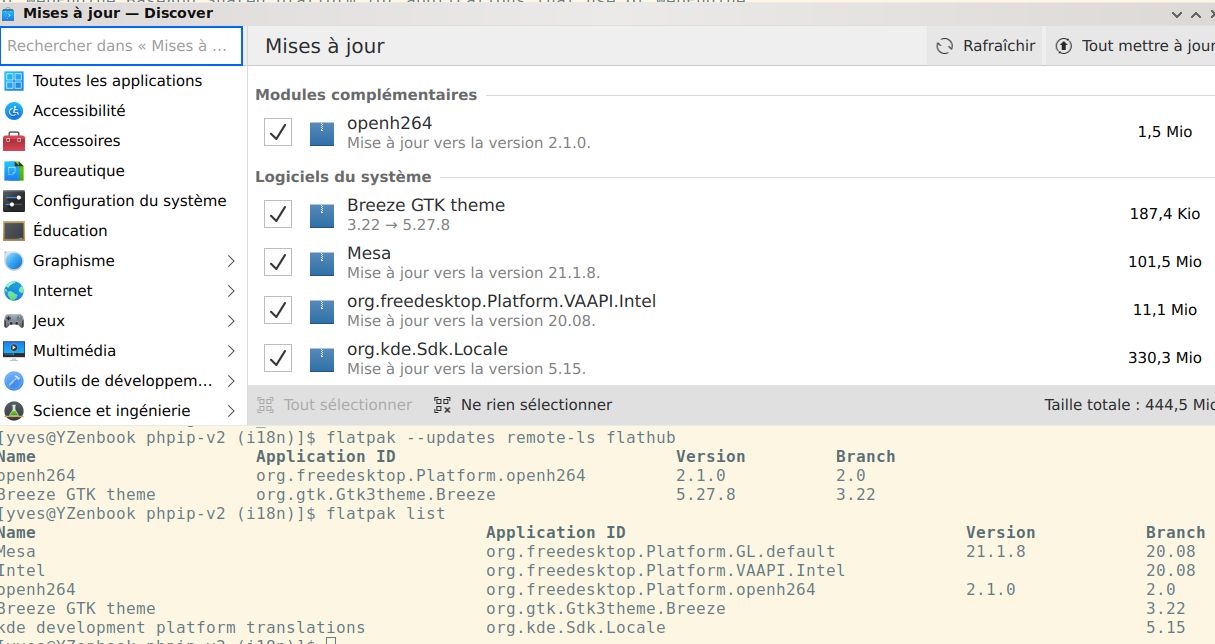Uncheck the org.freedesktop.Platform.VAAPI.Intel checkbox

278,310
